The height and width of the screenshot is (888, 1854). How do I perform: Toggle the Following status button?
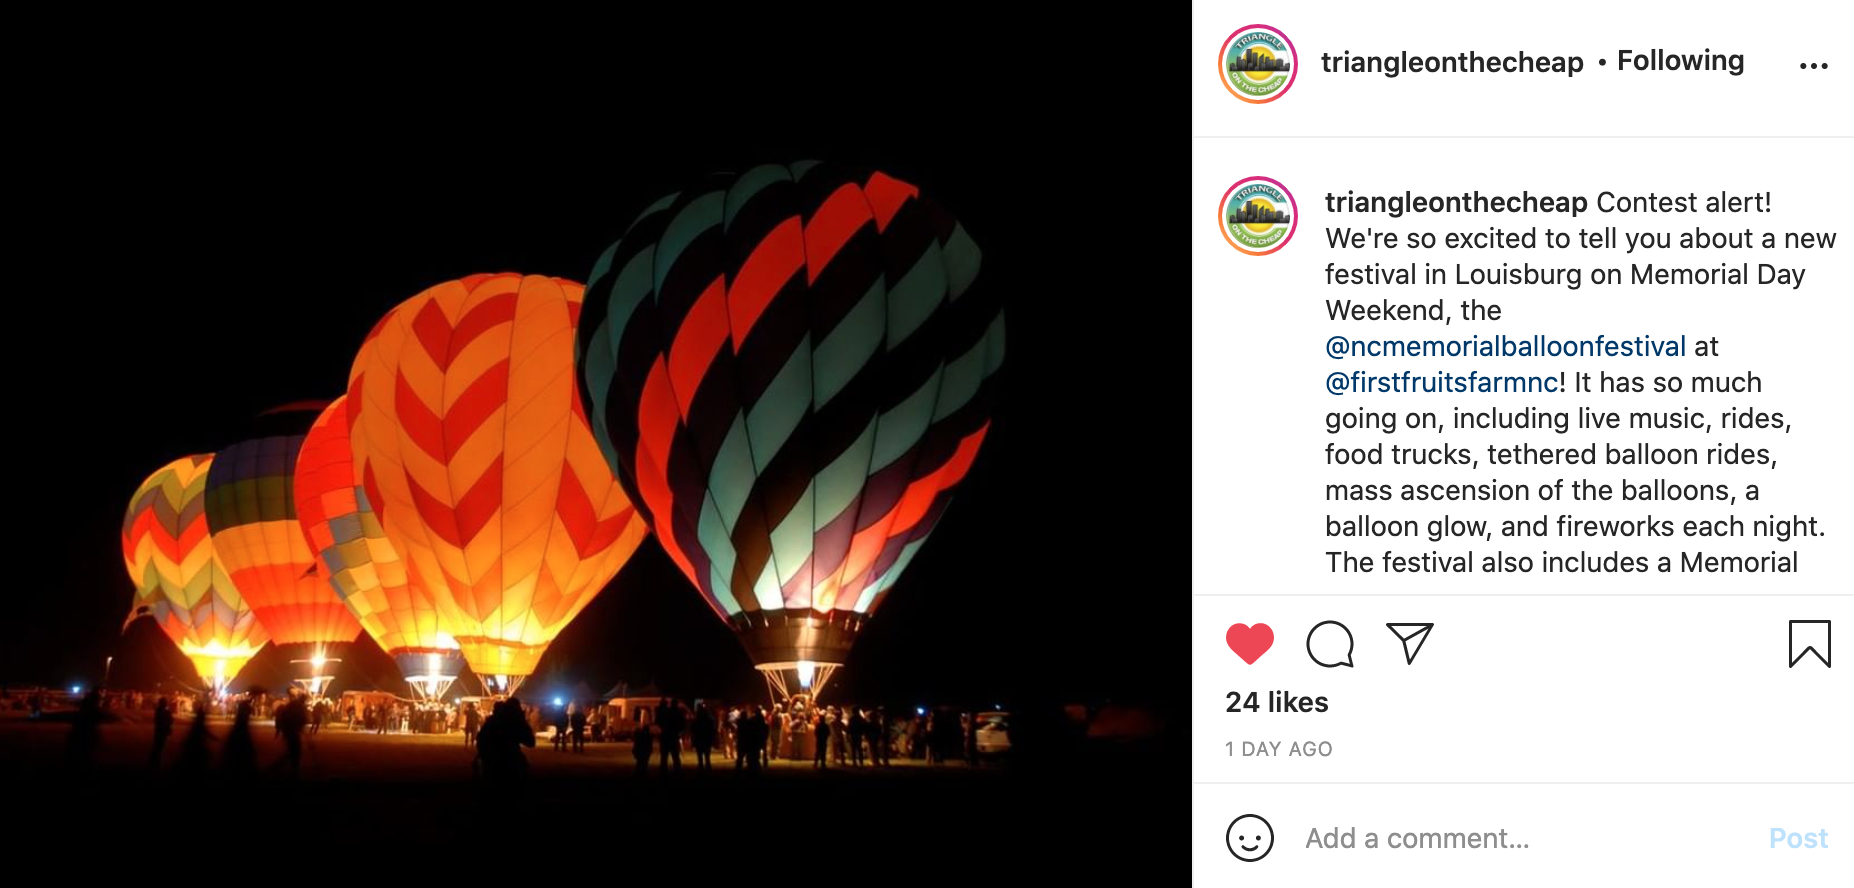(x=1680, y=61)
